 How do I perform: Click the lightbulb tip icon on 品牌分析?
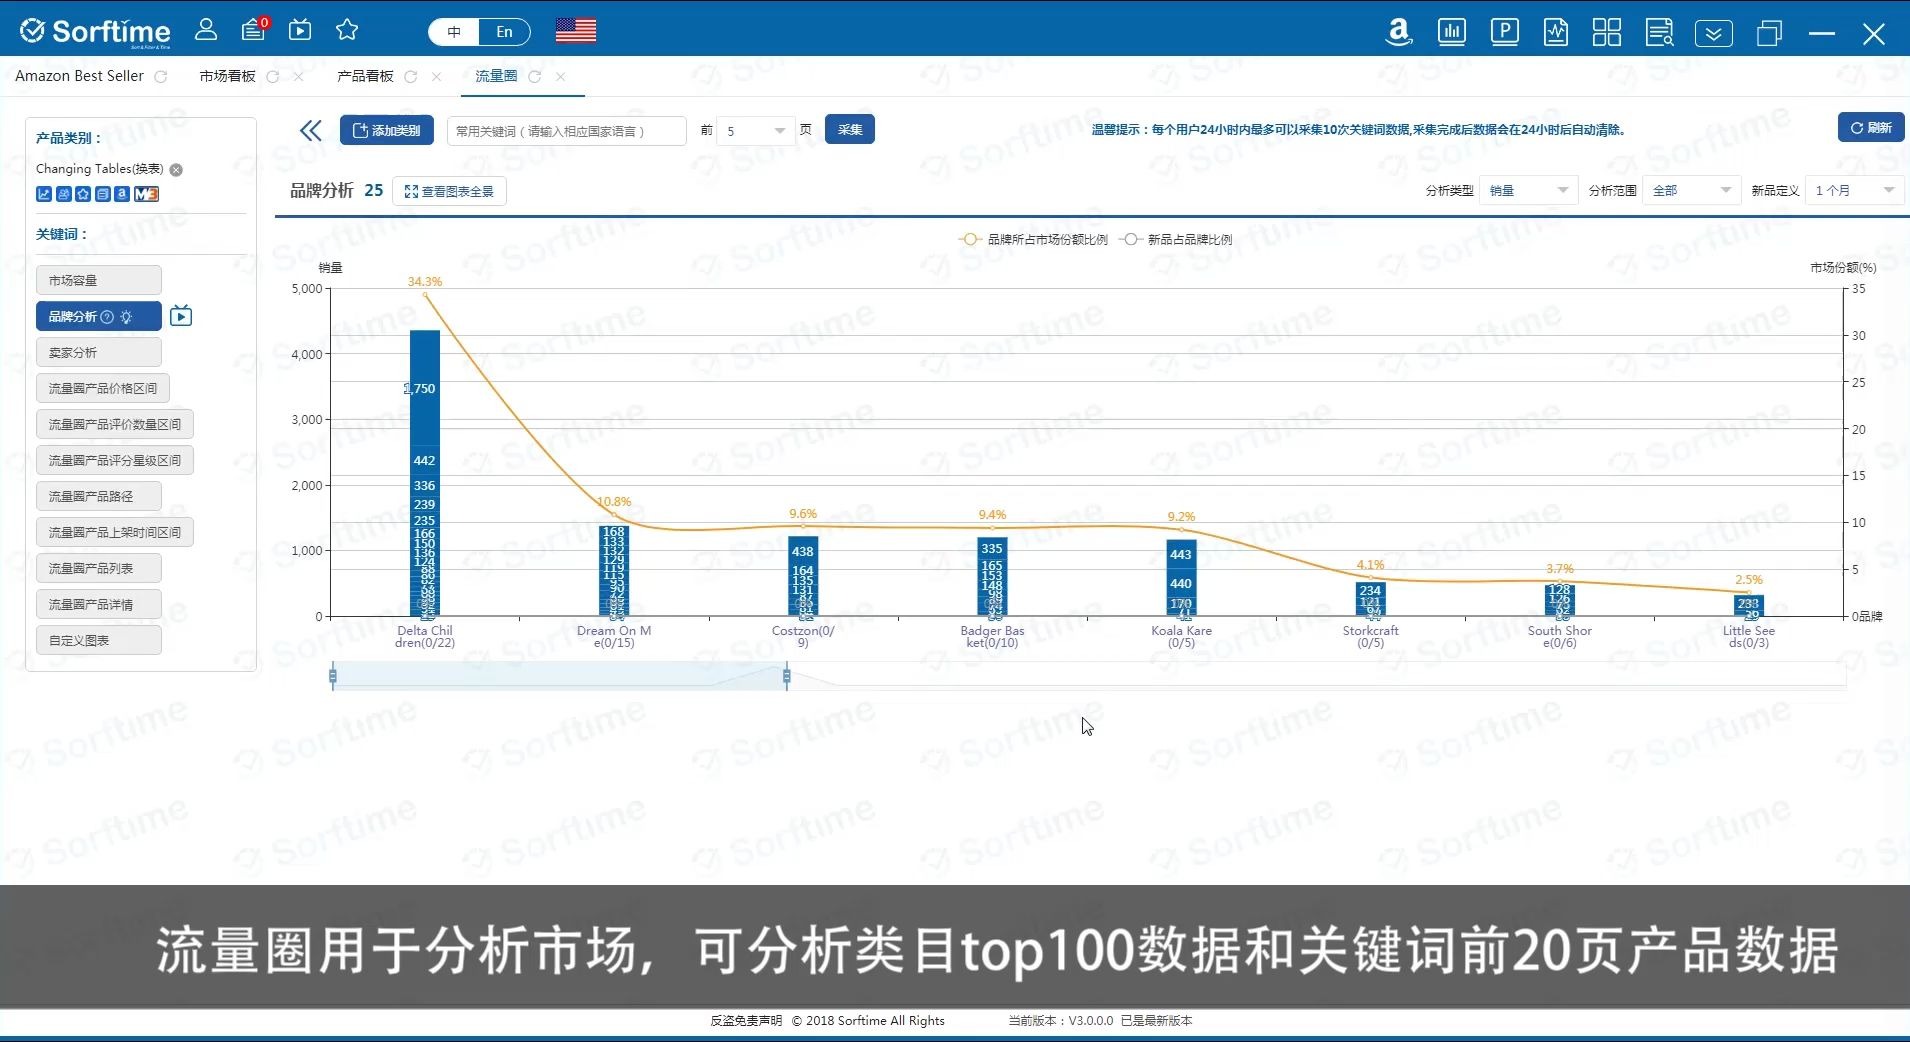tap(126, 317)
